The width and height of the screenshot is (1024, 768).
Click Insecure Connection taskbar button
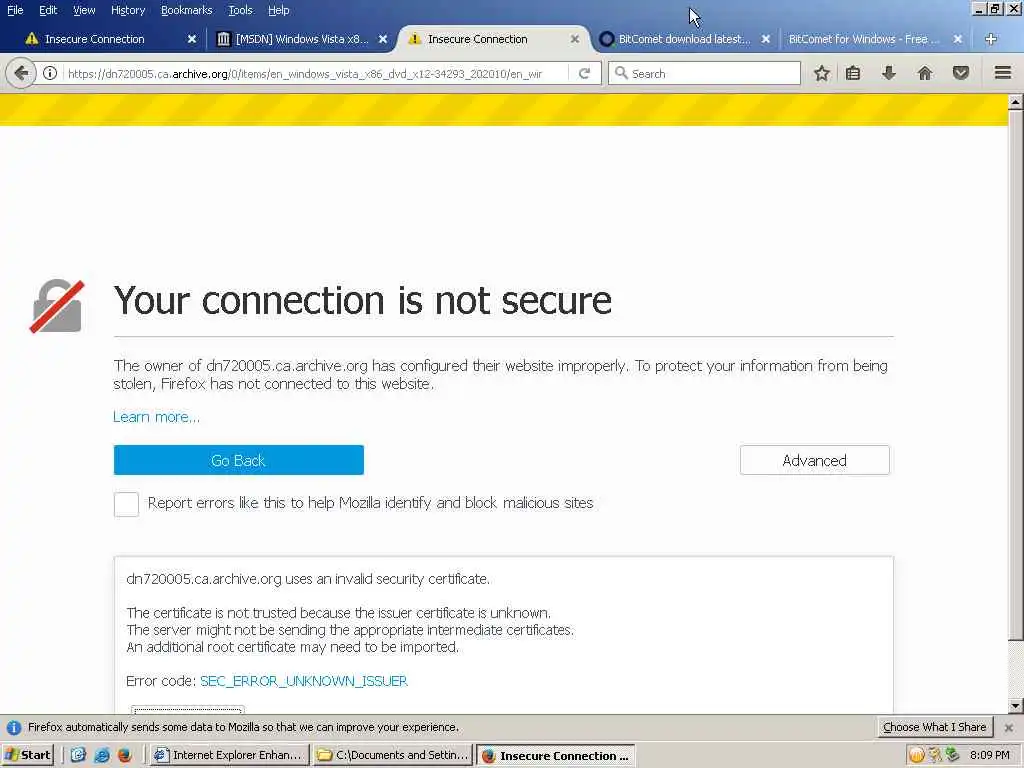[x=555, y=756]
